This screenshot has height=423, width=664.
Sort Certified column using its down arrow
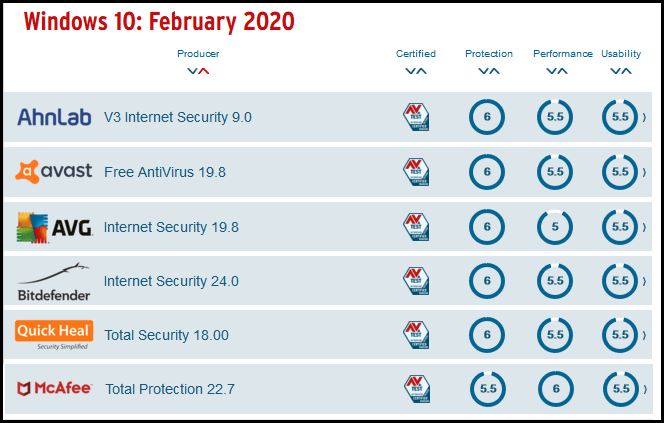[x=410, y=71]
